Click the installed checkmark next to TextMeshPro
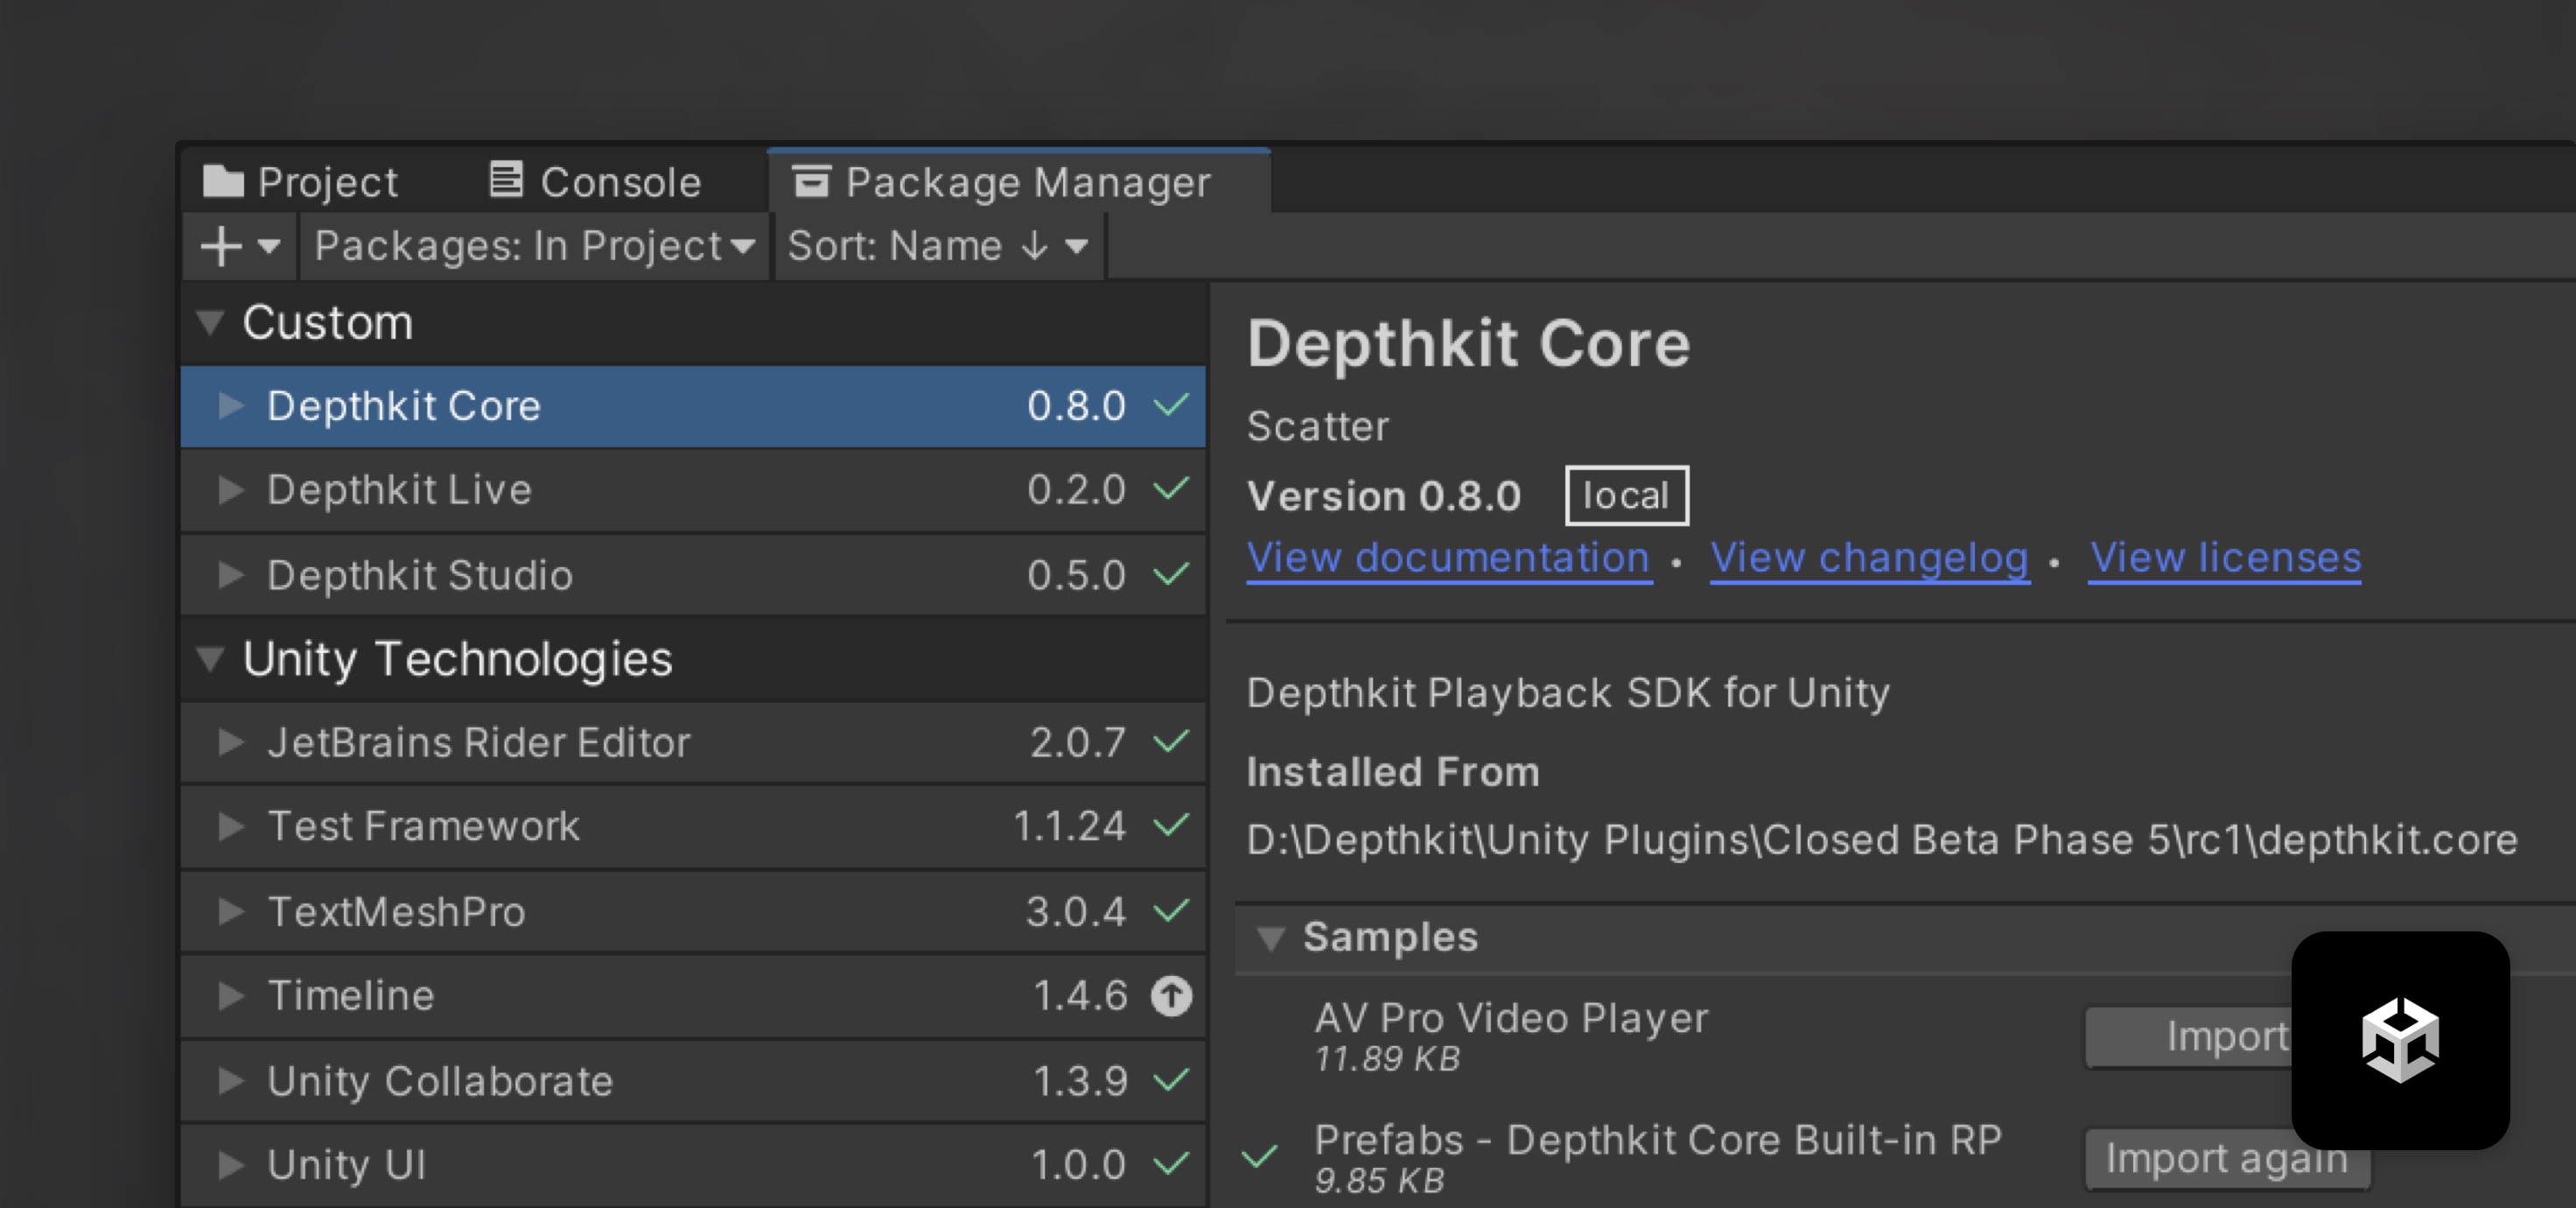The height and width of the screenshot is (1208, 2576). click(x=1171, y=910)
